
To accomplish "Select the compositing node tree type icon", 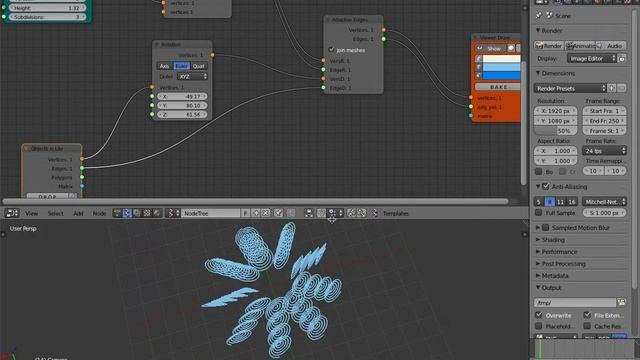I will (x=137, y=213).
